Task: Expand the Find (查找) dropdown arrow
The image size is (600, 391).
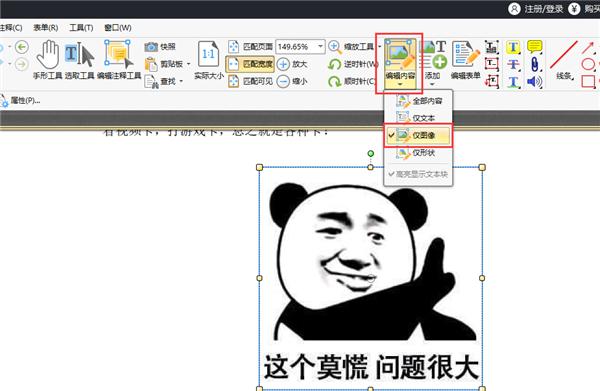Action: click(181, 81)
